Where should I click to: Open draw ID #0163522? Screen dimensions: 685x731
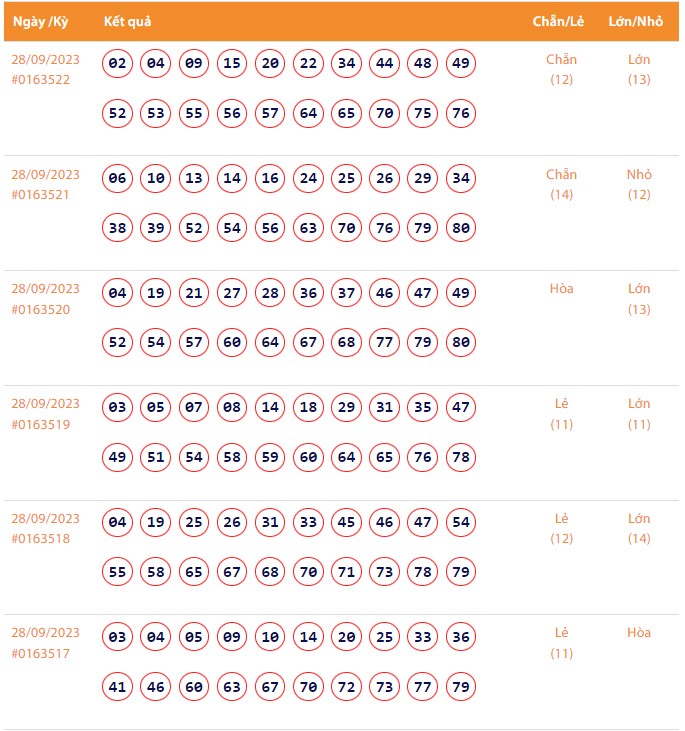41,80
